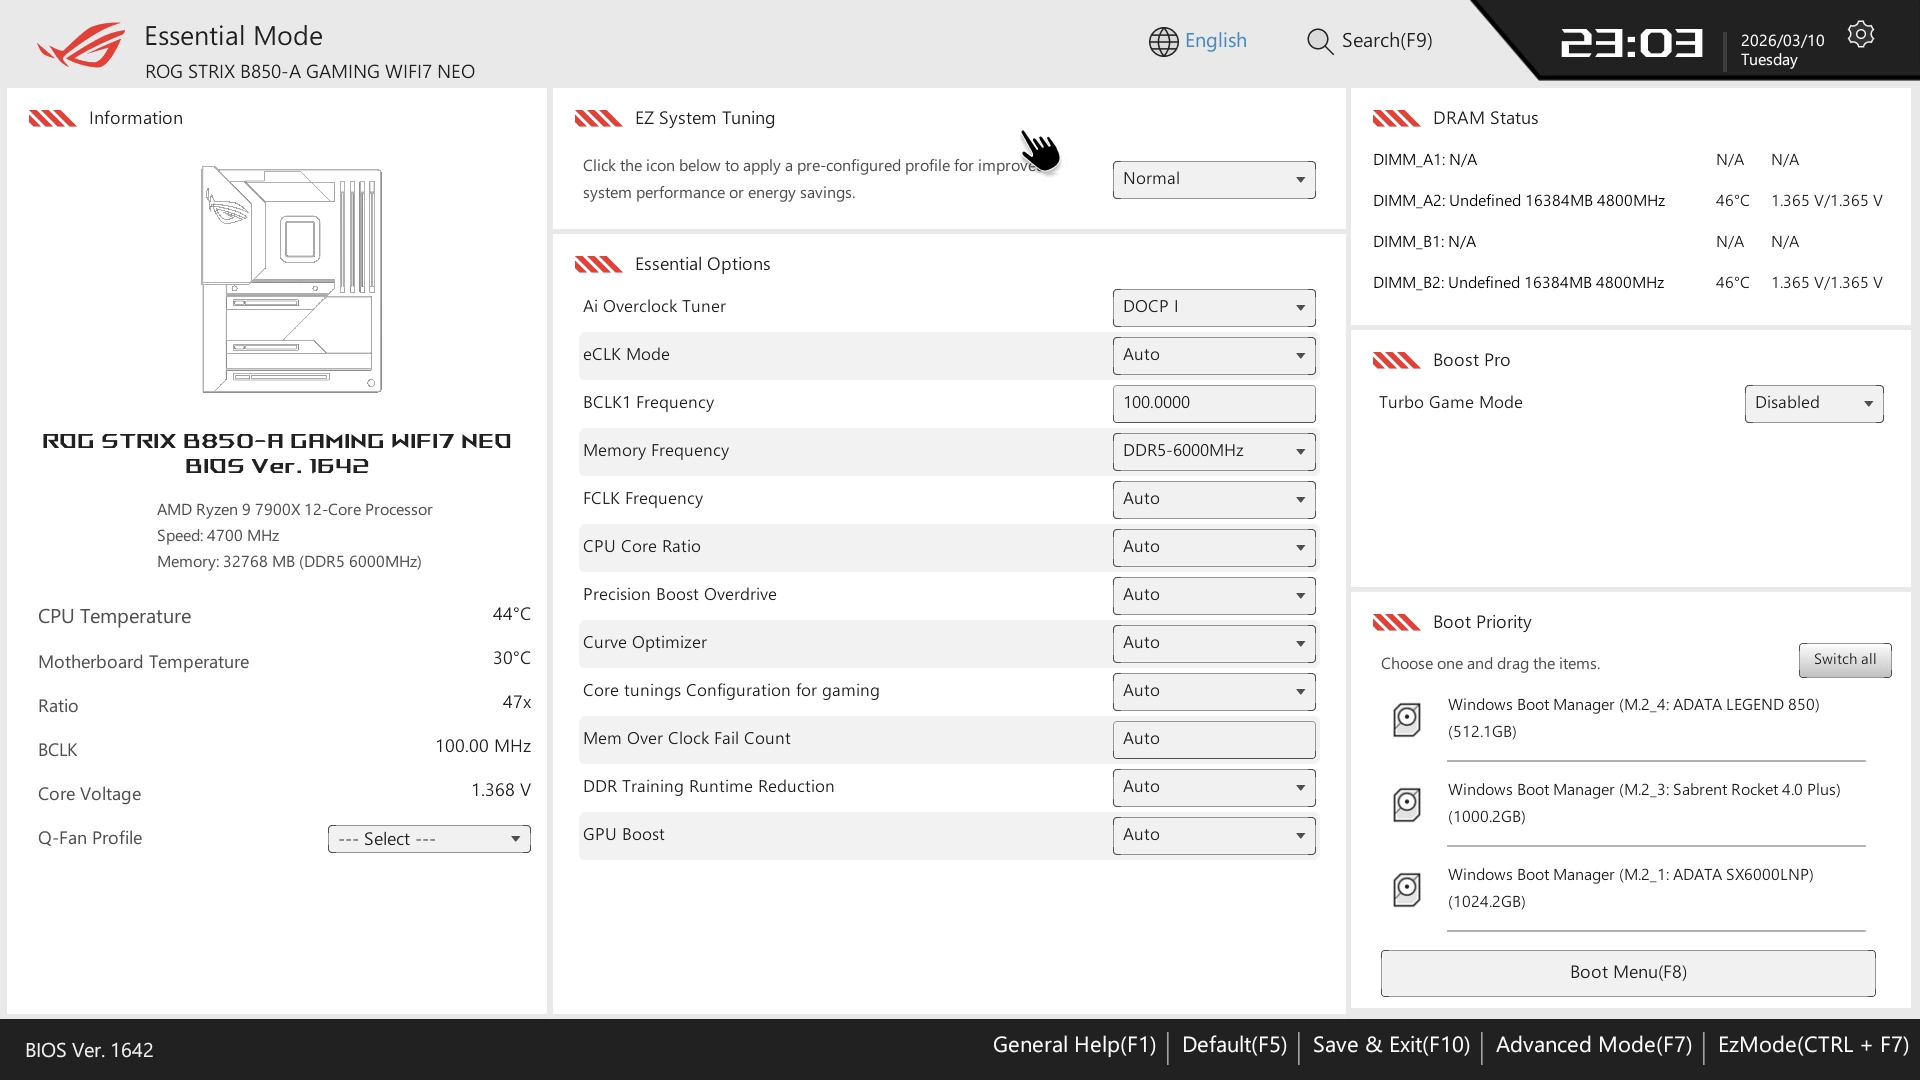Select Sabrent Rocket 4.0 Plus drive icon
1920x1080 pixels.
point(1407,804)
